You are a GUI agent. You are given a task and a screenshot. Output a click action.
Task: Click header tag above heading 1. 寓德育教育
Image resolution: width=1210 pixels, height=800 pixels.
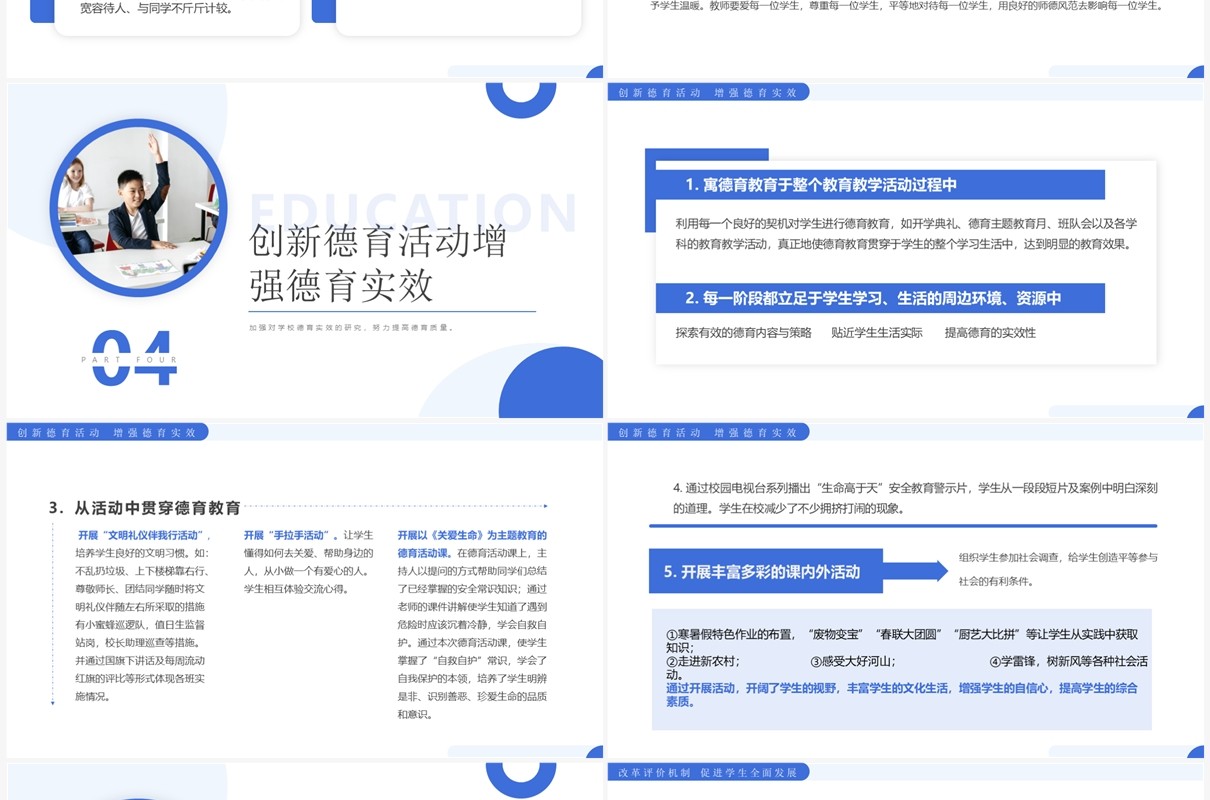click(x=708, y=92)
